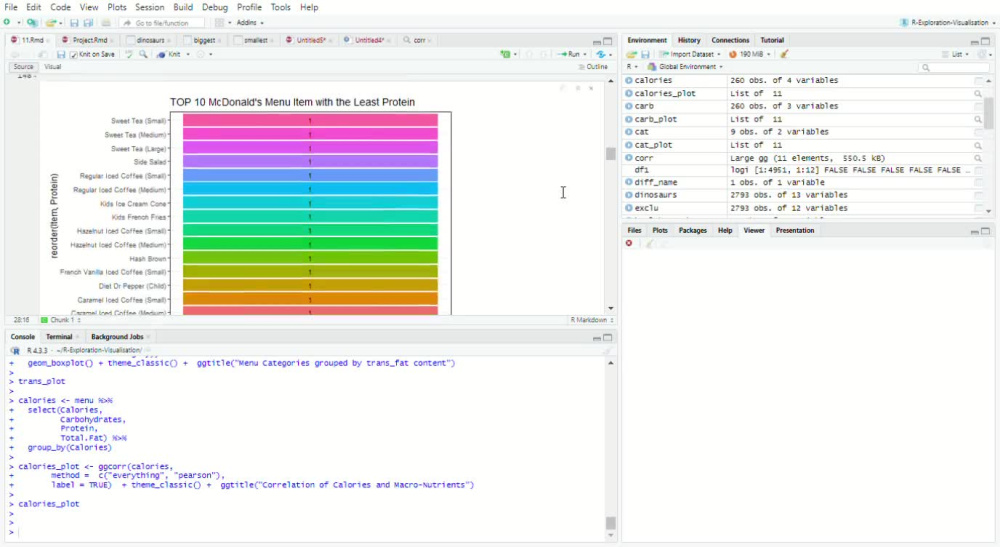Click the editor vertical scrollbar thumb
Screen dimensions: 1000x547
coord(610,154)
